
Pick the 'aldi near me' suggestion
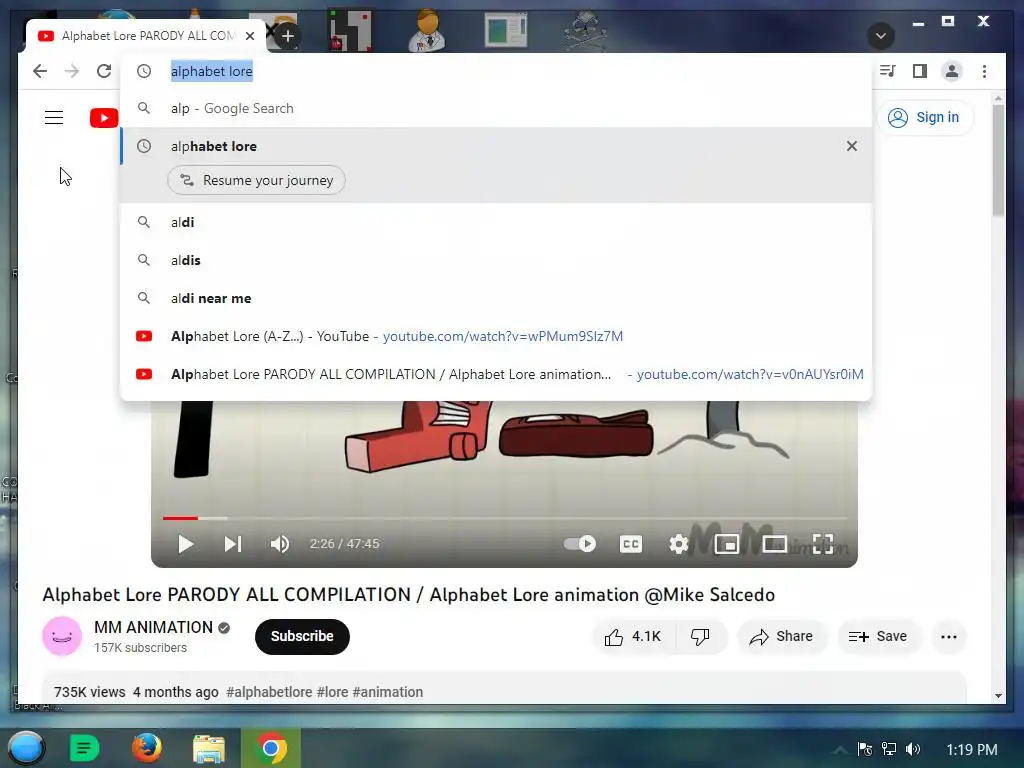(x=496, y=298)
